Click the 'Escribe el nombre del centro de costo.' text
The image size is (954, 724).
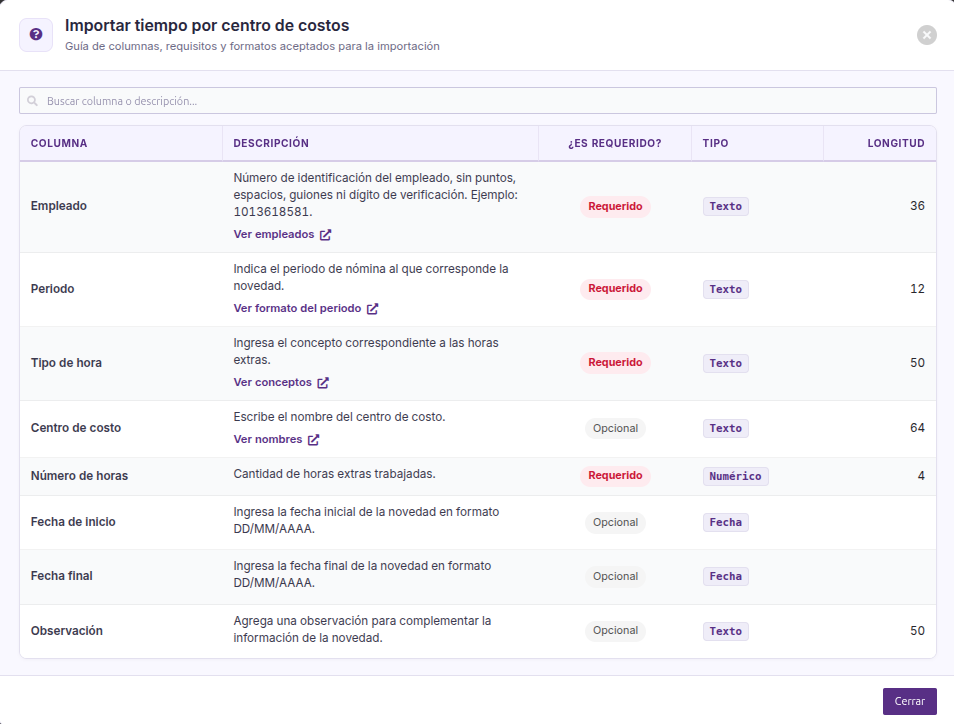(339, 417)
